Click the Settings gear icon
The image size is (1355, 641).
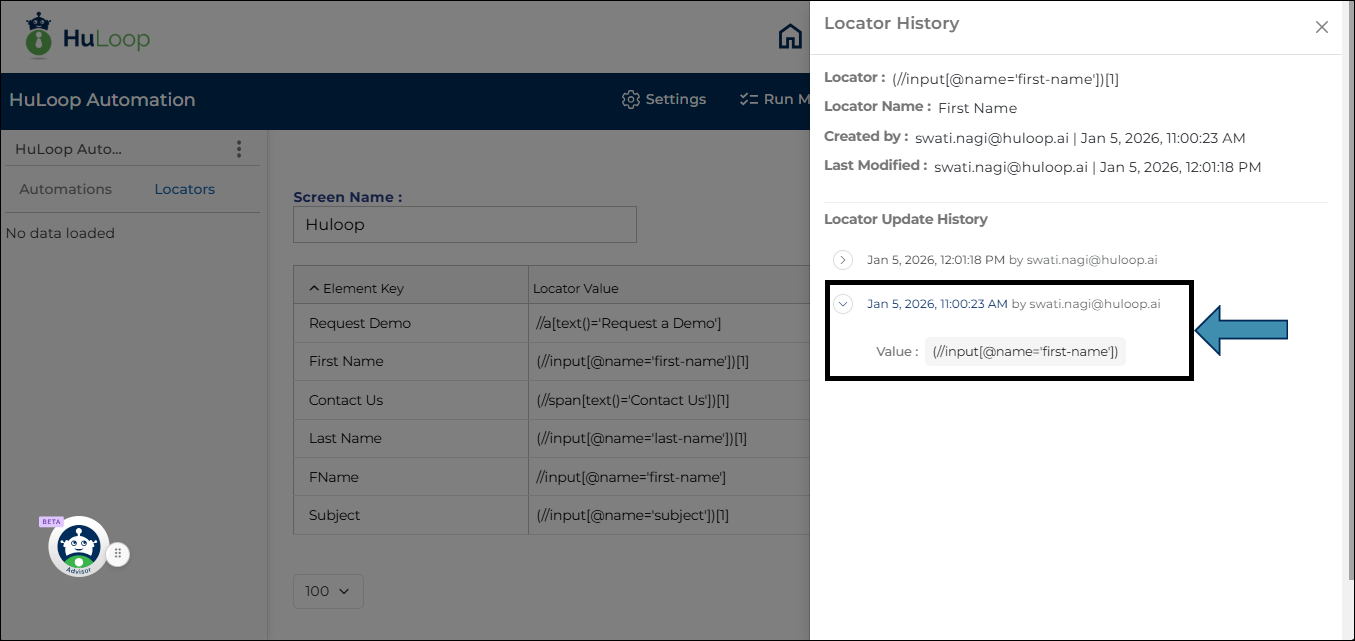point(630,99)
